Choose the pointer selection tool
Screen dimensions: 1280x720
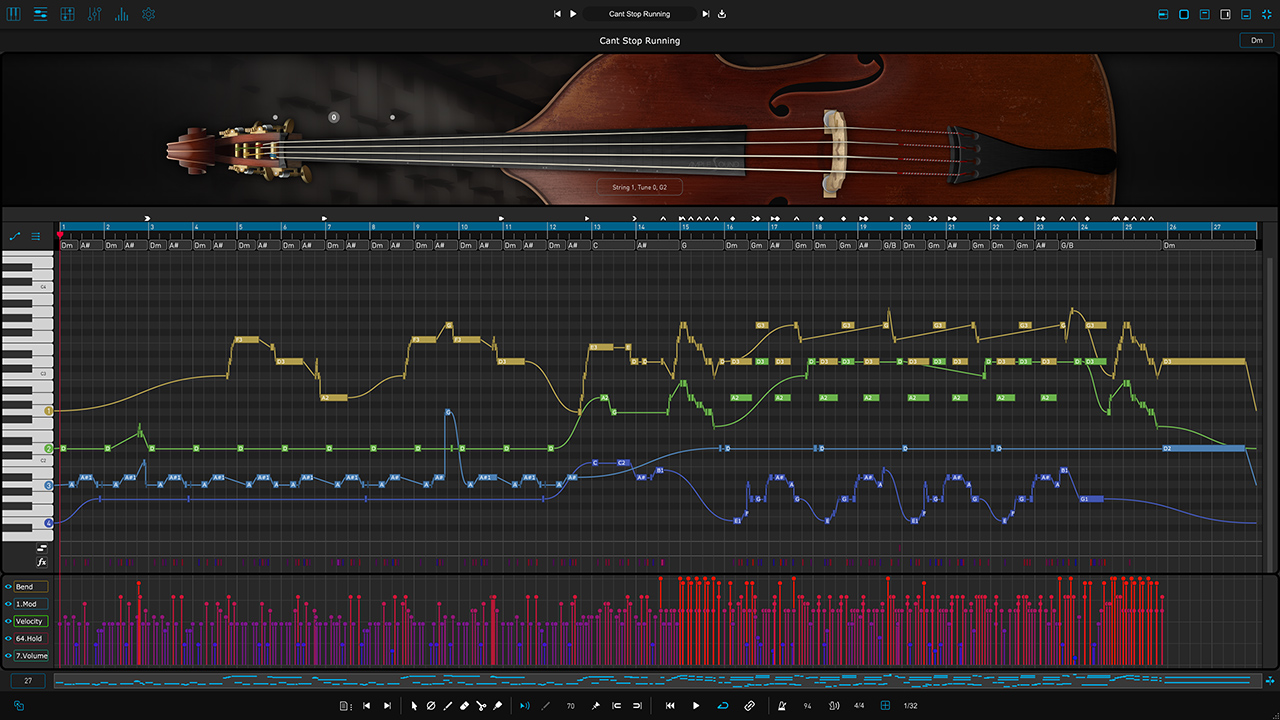(x=414, y=706)
